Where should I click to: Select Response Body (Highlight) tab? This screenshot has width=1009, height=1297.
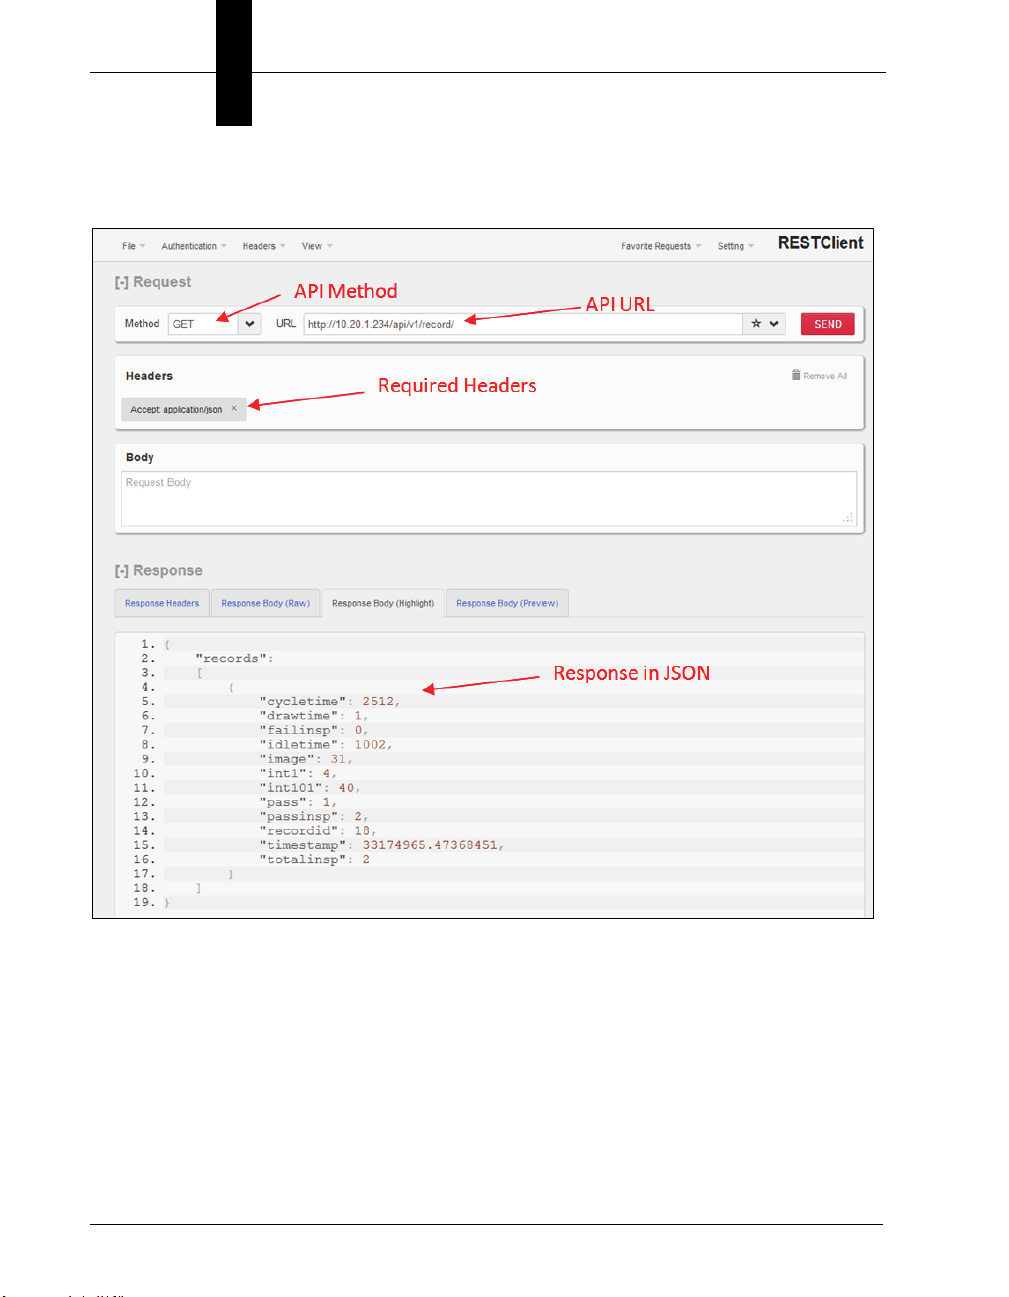tap(383, 603)
